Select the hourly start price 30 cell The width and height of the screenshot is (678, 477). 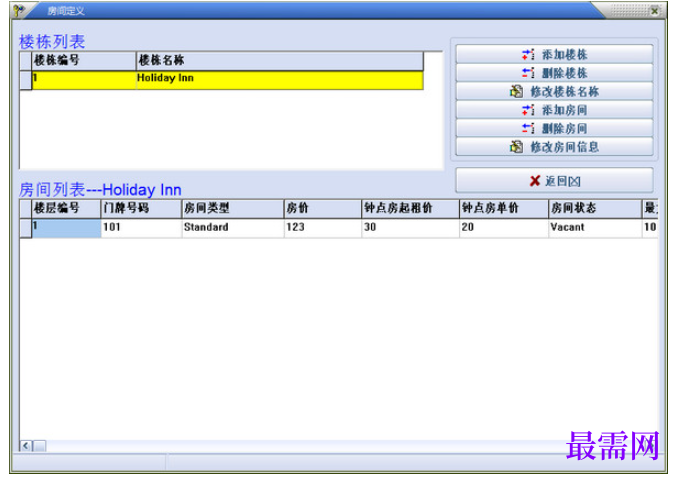pos(410,228)
